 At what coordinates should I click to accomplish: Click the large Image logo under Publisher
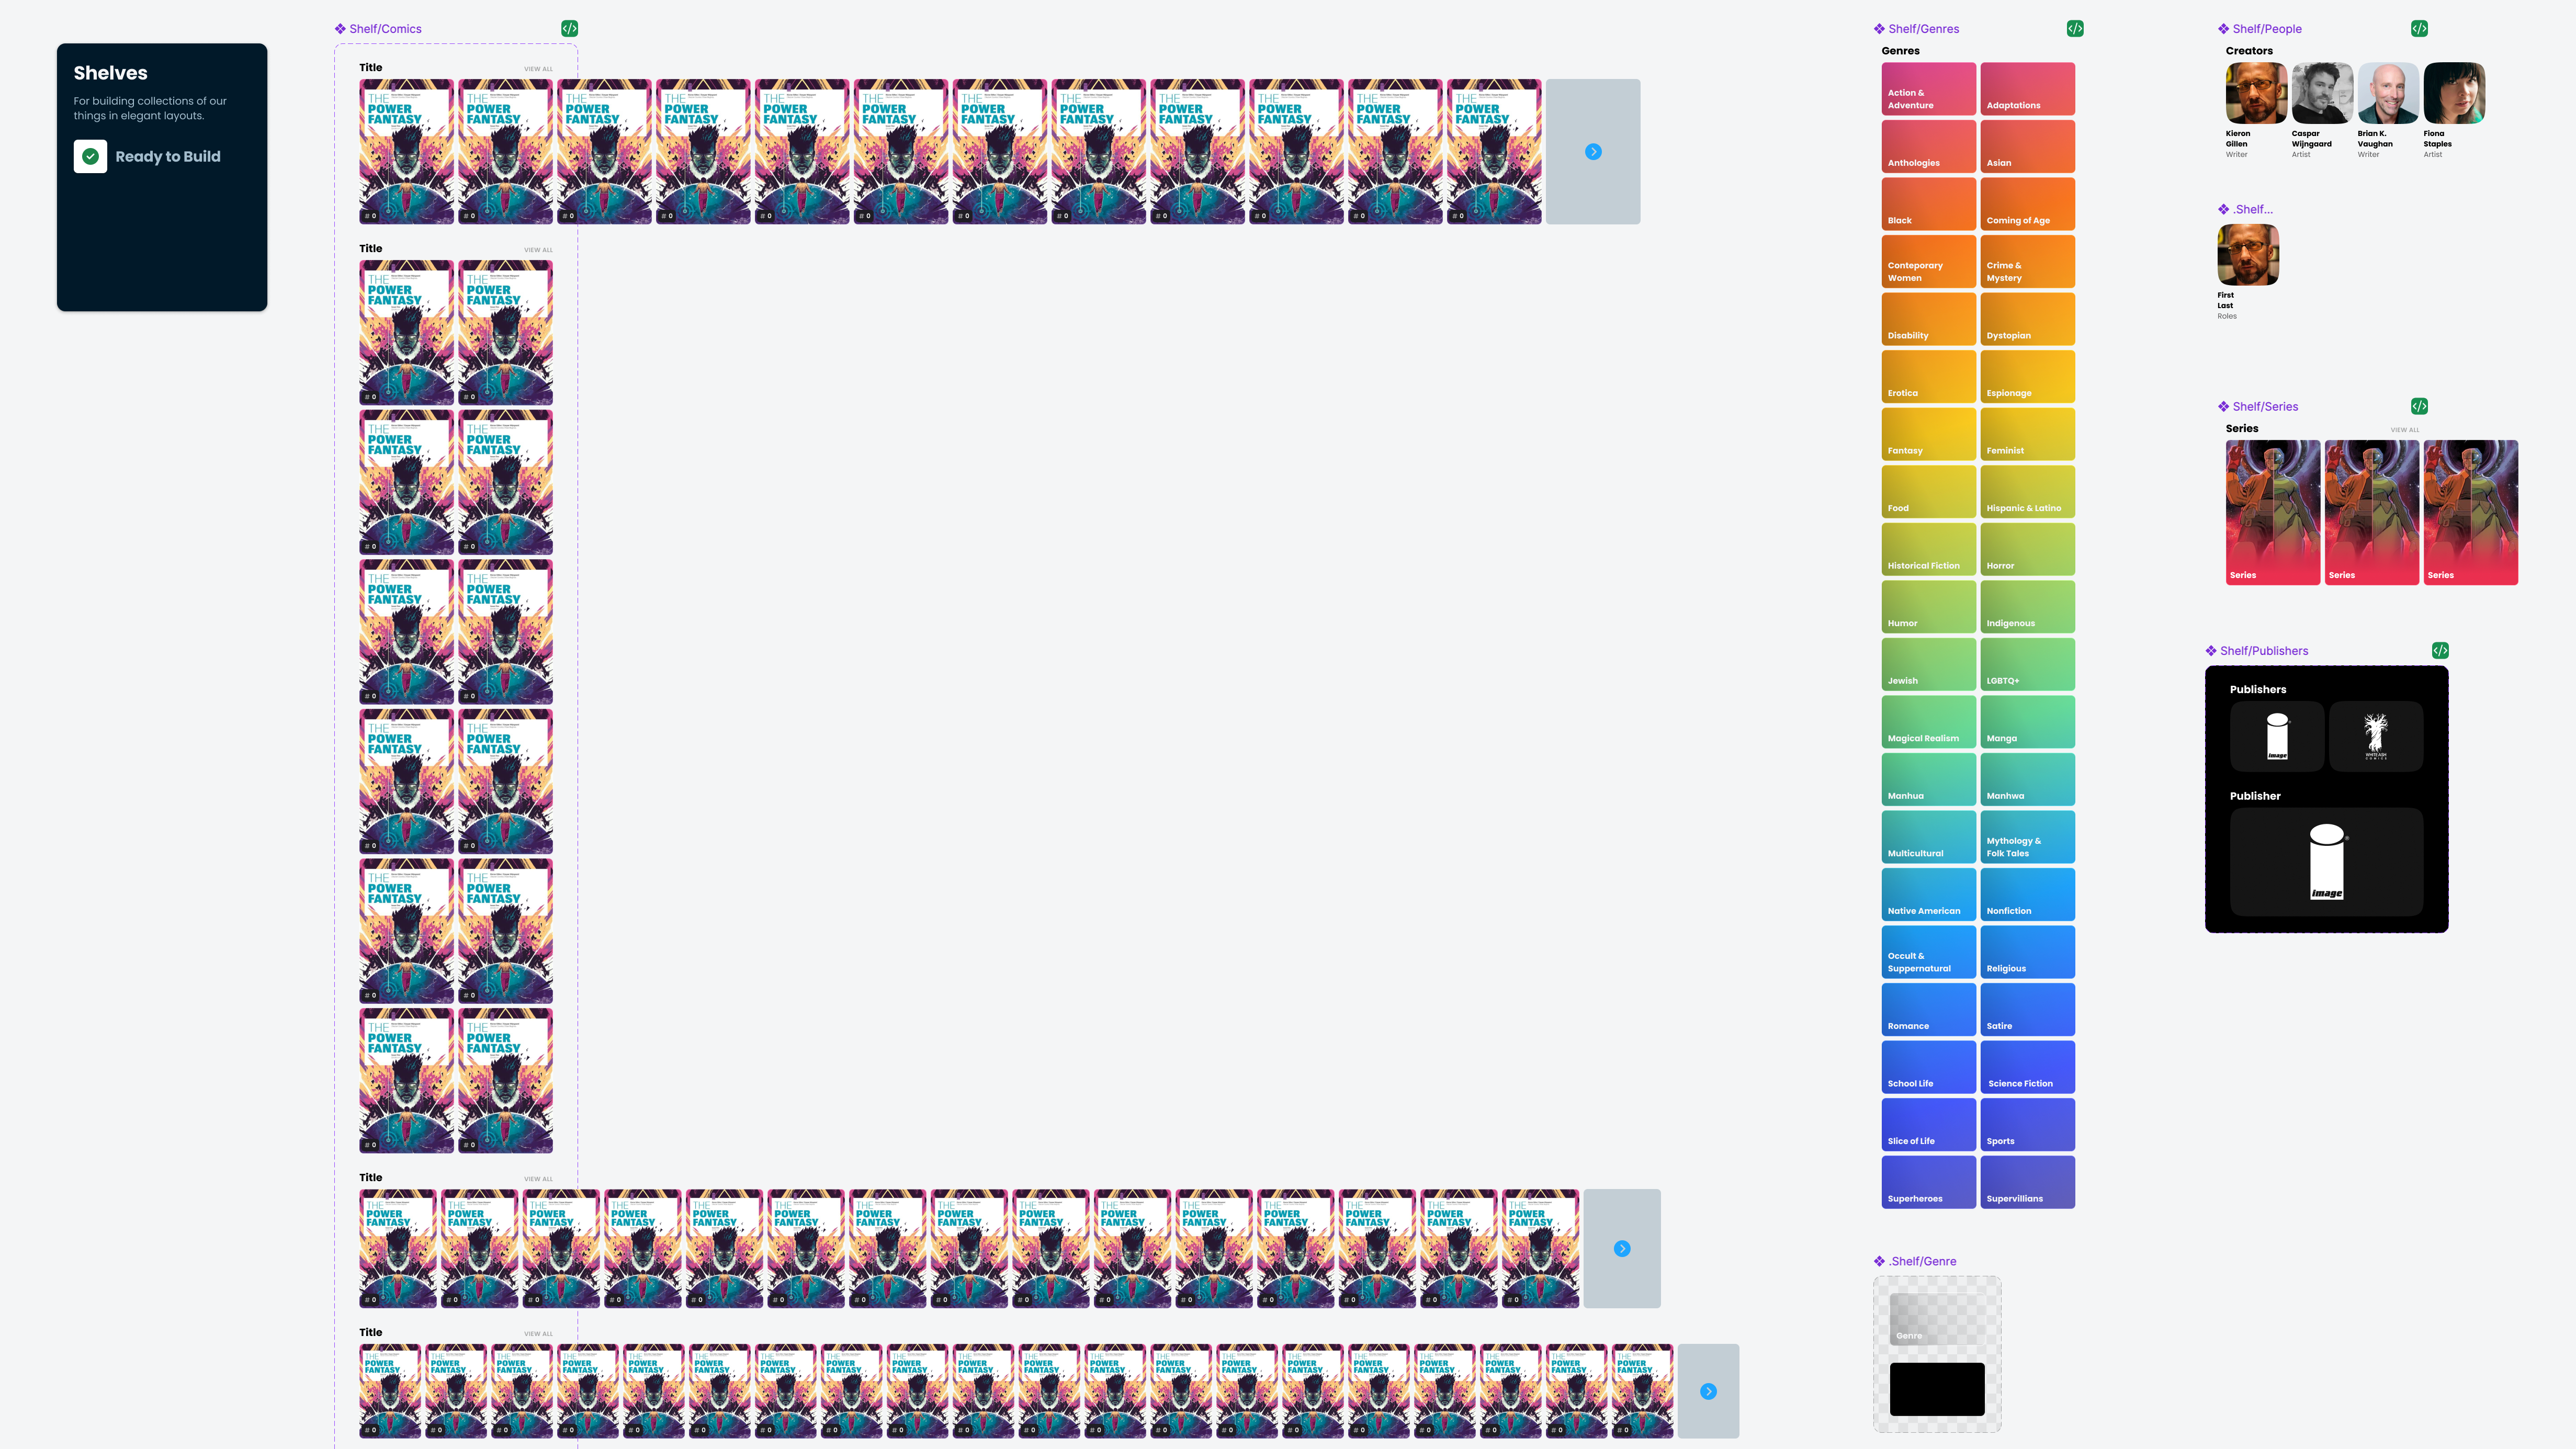point(2326,861)
